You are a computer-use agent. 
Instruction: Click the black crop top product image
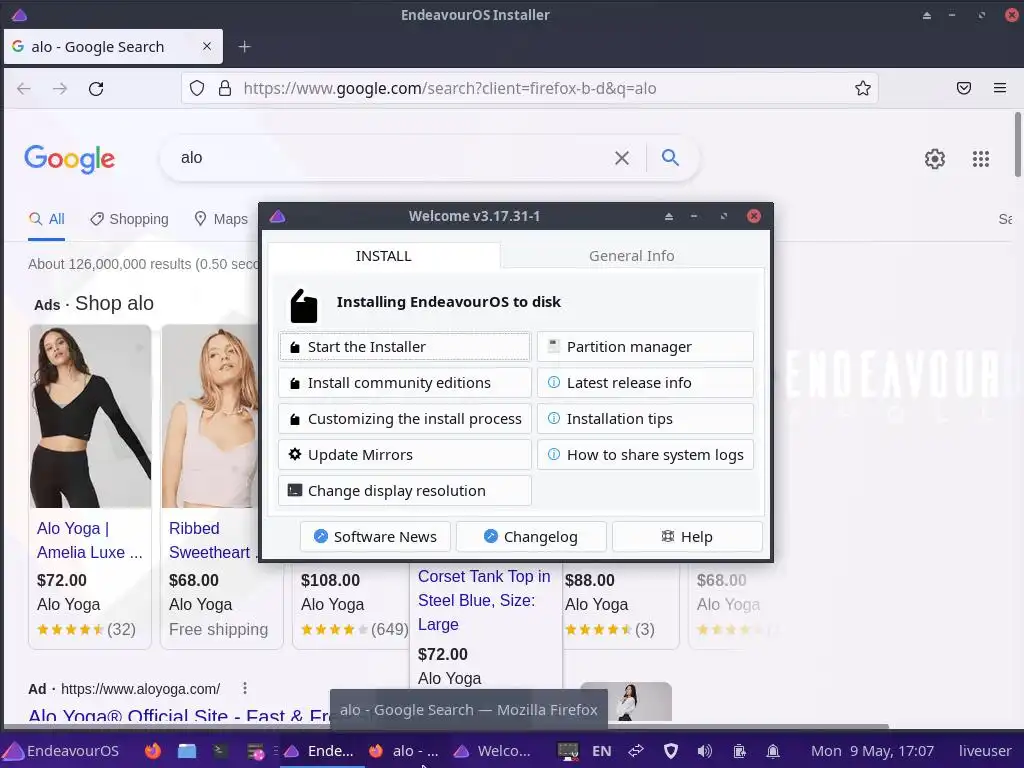[x=90, y=417]
